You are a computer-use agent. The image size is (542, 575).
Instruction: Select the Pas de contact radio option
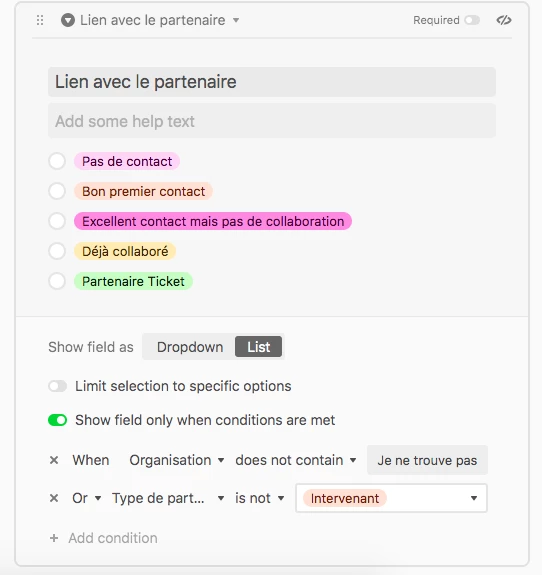[57, 161]
